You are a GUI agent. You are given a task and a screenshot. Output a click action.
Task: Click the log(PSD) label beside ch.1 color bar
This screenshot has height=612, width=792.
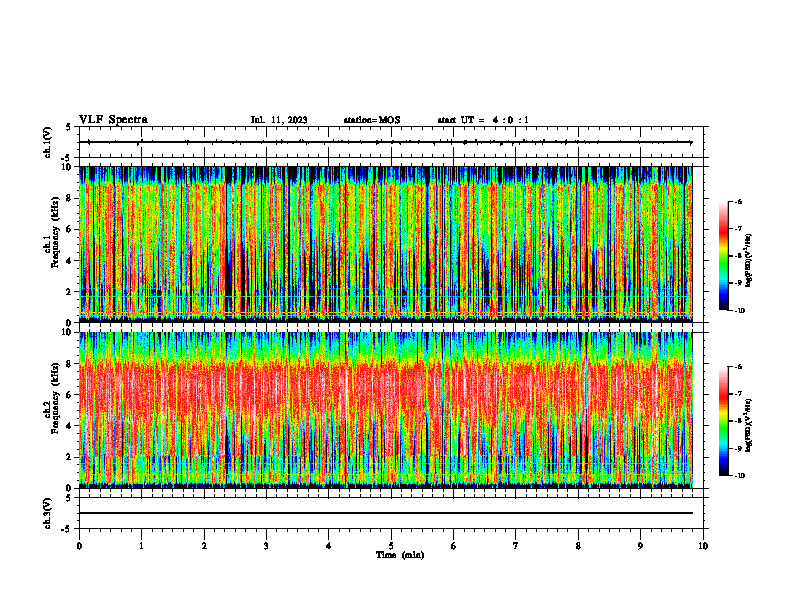point(749,261)
